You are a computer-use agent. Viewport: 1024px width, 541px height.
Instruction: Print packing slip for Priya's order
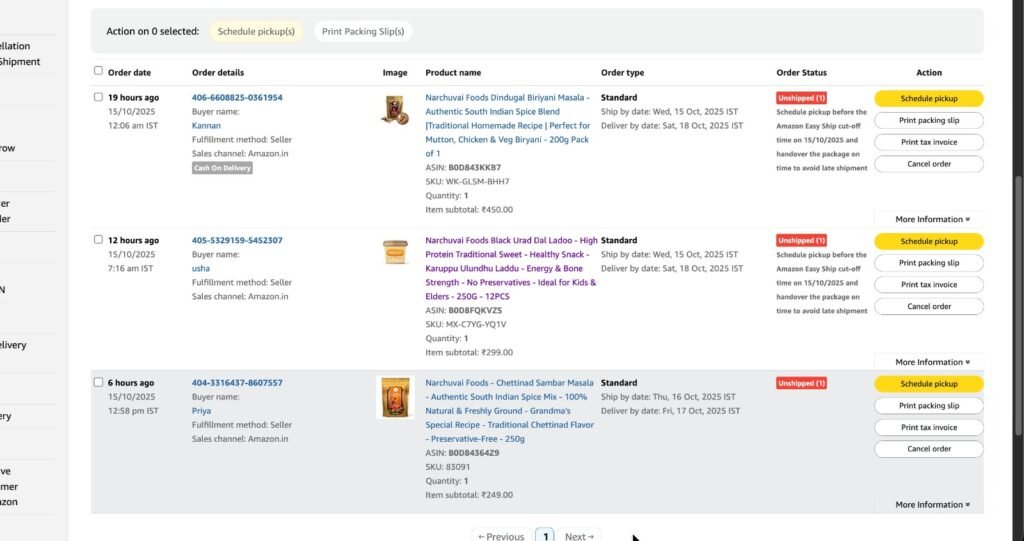929,406
